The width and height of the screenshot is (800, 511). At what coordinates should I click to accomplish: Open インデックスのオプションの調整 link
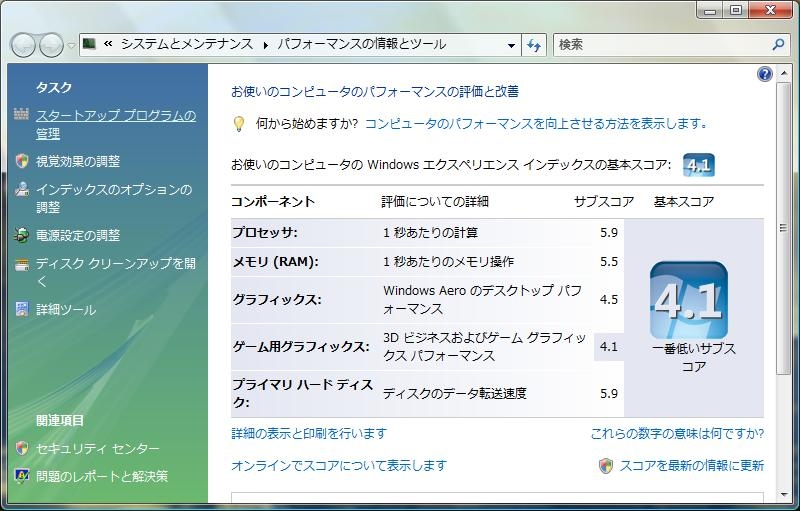click(x=114, y=198)
